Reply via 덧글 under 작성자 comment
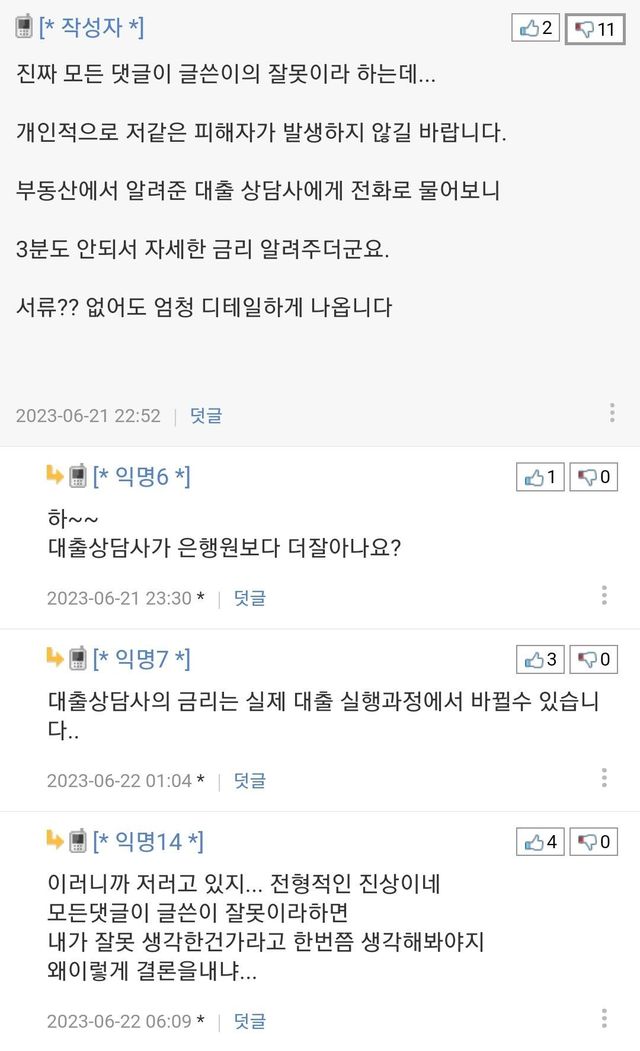 [206, 416]
